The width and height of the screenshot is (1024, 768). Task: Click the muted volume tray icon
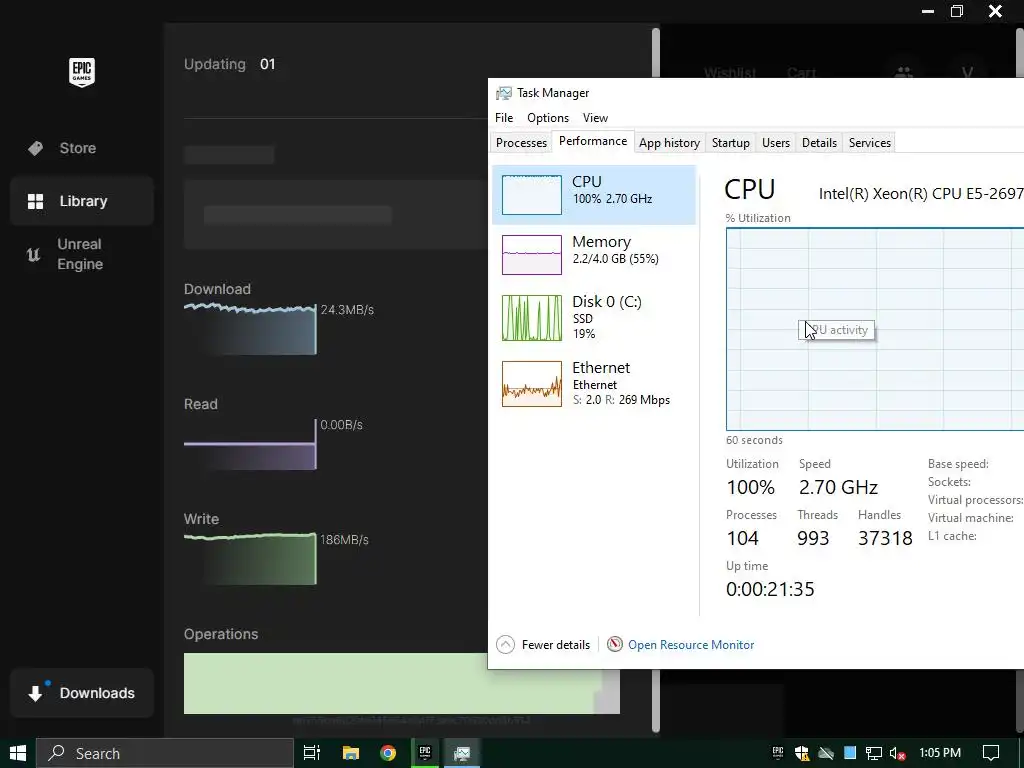[898, 753]
